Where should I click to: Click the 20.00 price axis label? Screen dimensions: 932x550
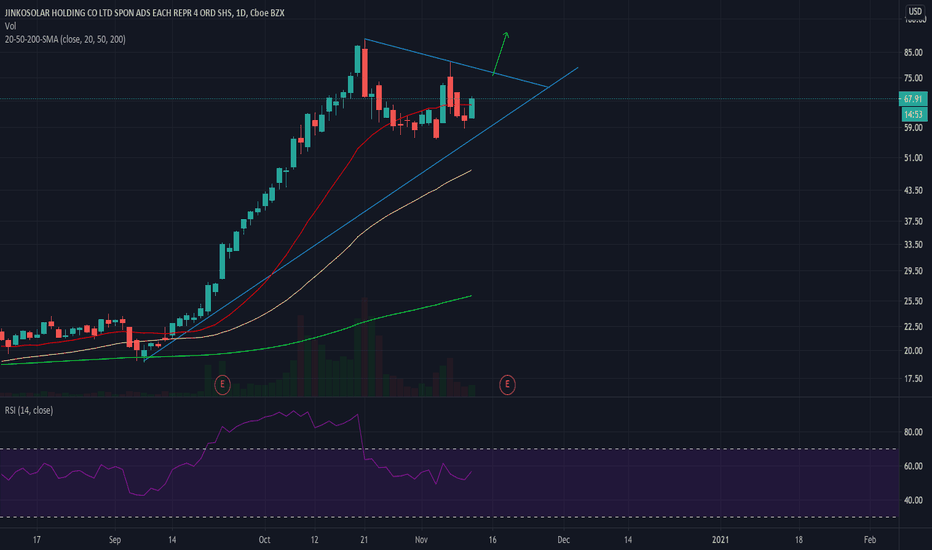(x=913, y=351)
